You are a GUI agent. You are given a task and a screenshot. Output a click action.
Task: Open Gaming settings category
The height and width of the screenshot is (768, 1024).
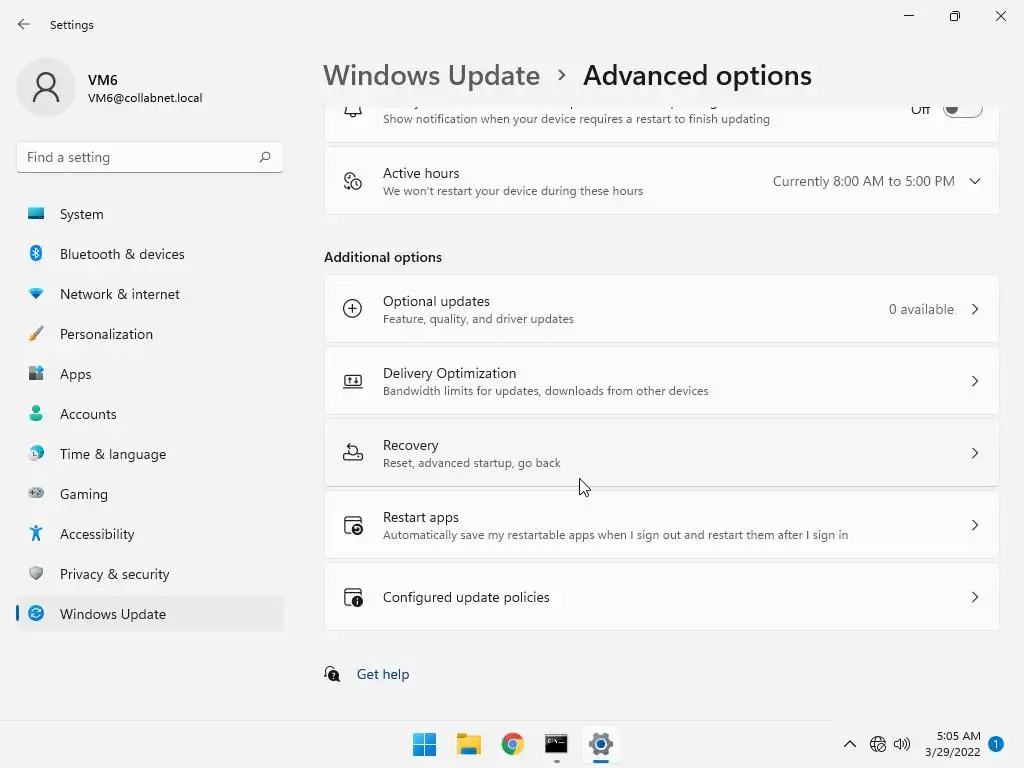(x=150, y=494)
